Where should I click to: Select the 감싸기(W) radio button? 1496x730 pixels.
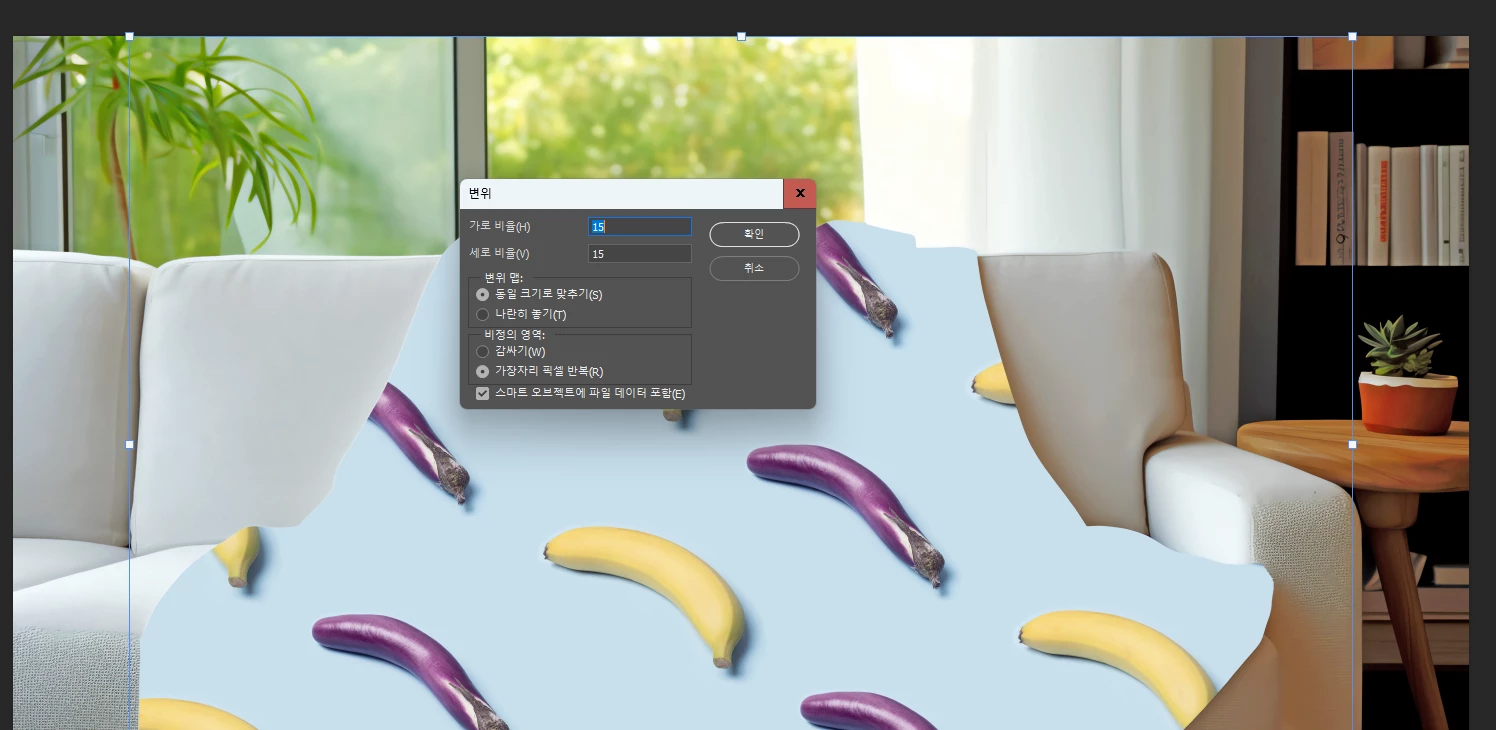[483, 352]
